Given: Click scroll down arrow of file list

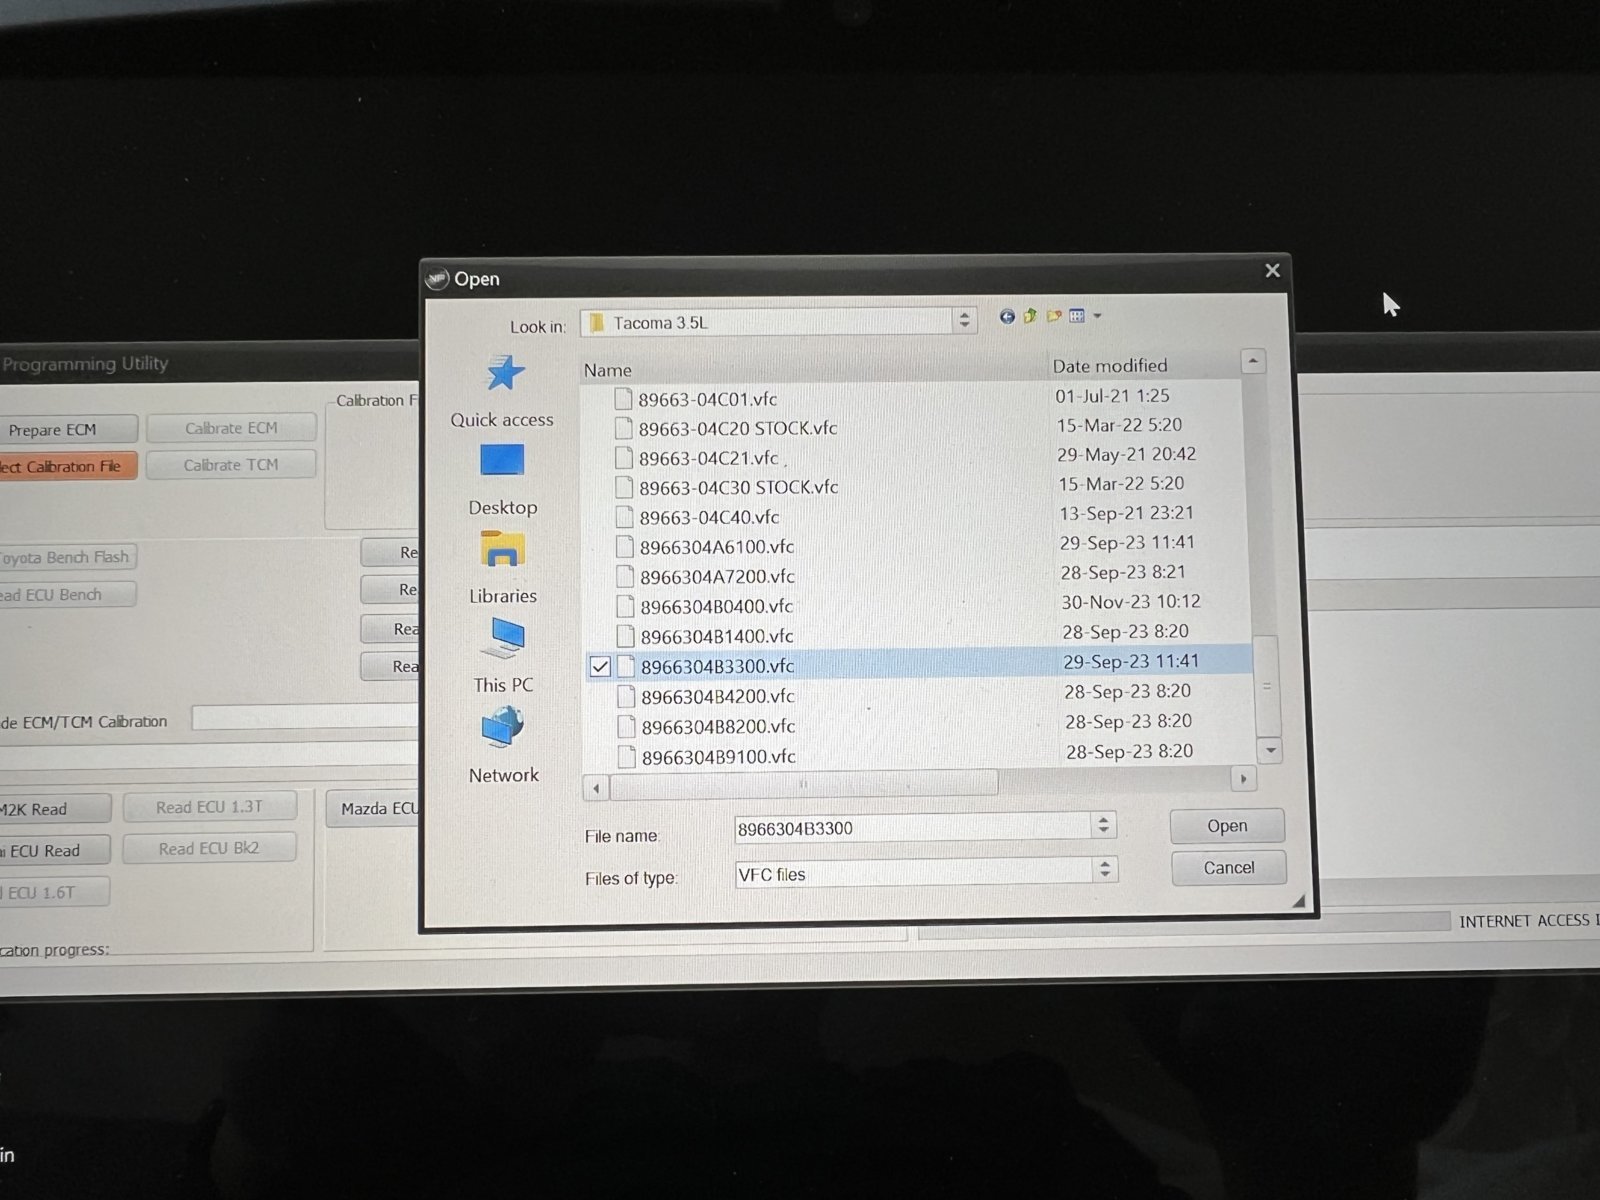Looking at the screenshot, I should click(x=1270, y=749).
